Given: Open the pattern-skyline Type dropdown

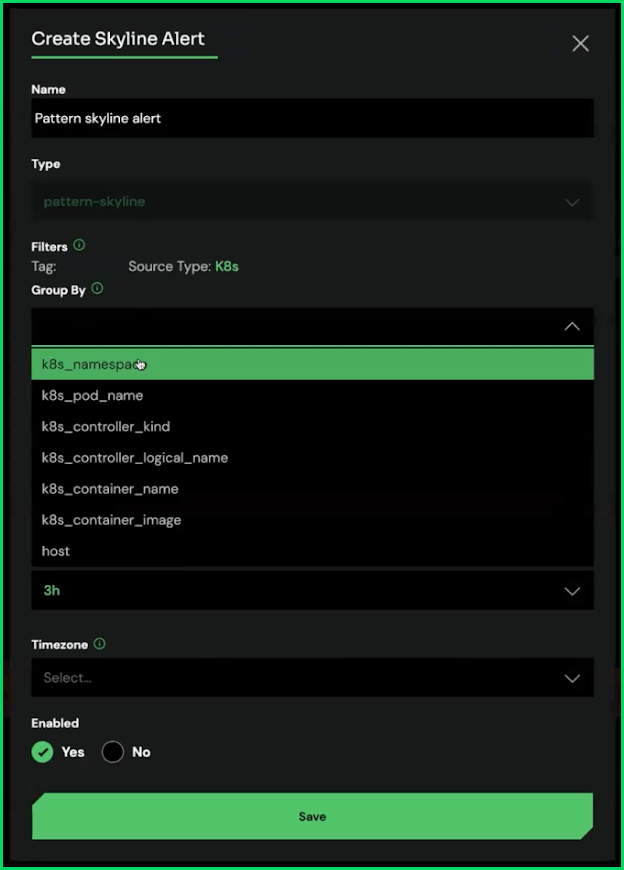Looking at the screenshot, I should tap(312, 202).
